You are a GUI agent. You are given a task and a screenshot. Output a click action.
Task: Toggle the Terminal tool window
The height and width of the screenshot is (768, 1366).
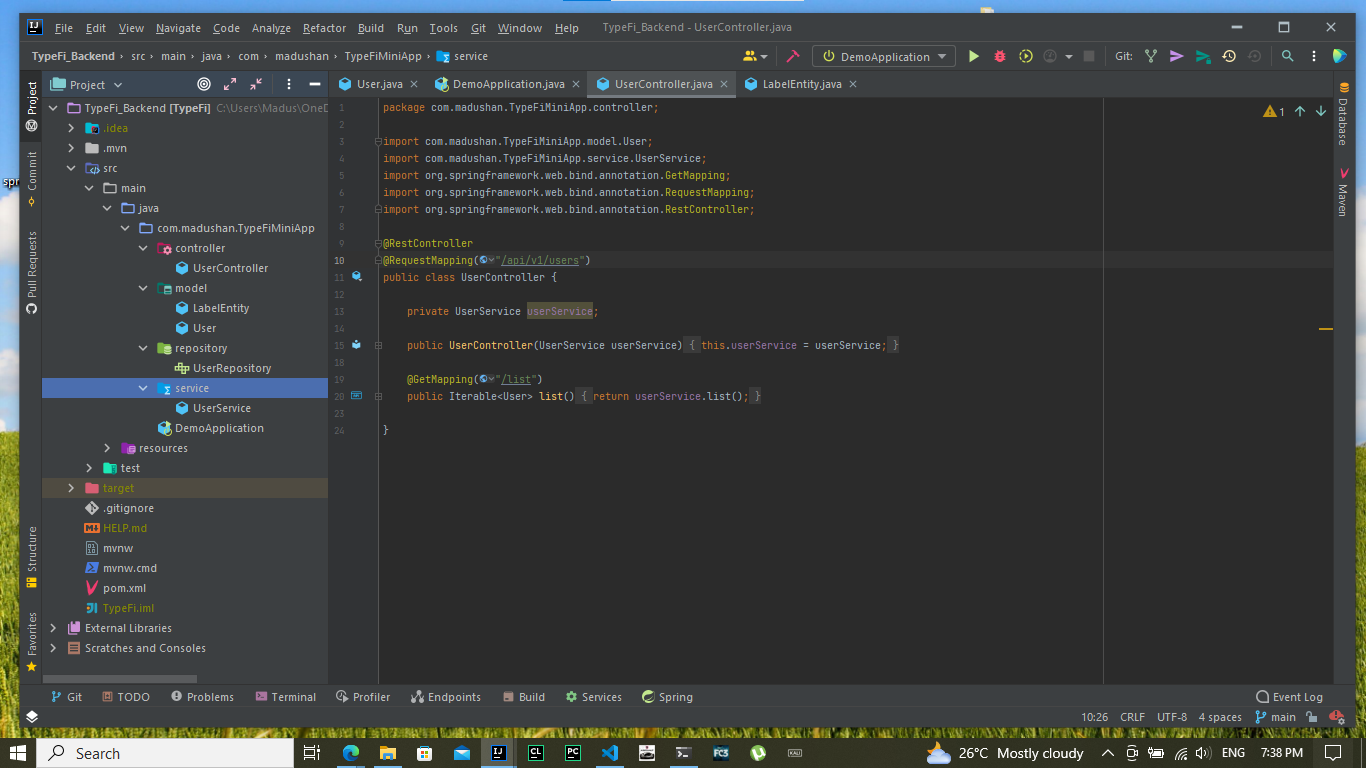(286, 696)
